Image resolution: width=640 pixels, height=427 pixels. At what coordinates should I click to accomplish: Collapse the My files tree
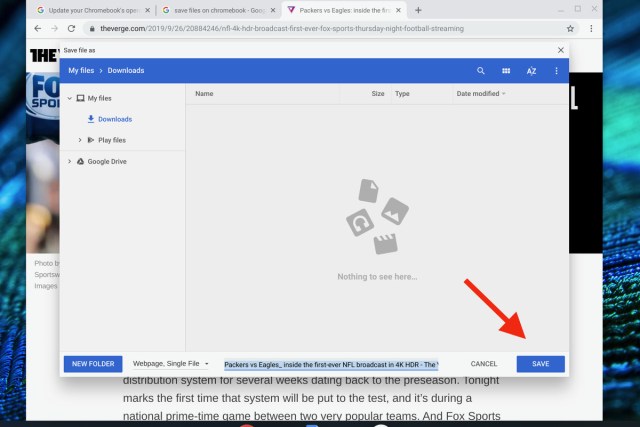[x=69, y=98]
